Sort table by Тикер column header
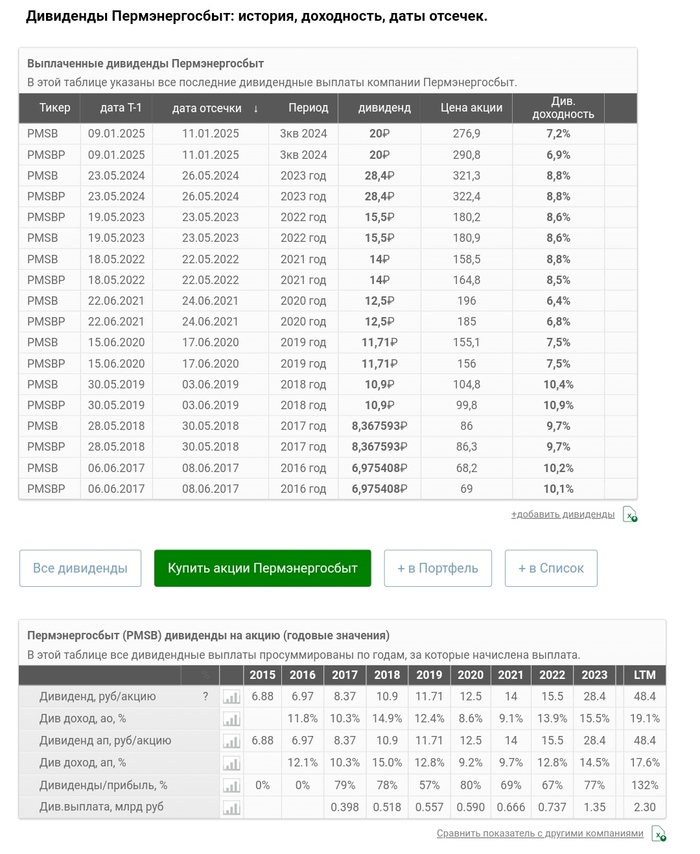This screenshot has height=854, width=700. pos(55,108)
